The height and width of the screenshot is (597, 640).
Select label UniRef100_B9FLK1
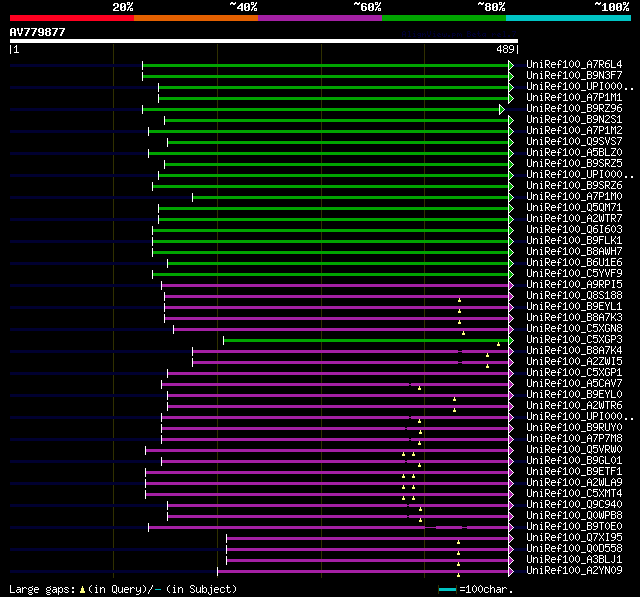(574, 241)
